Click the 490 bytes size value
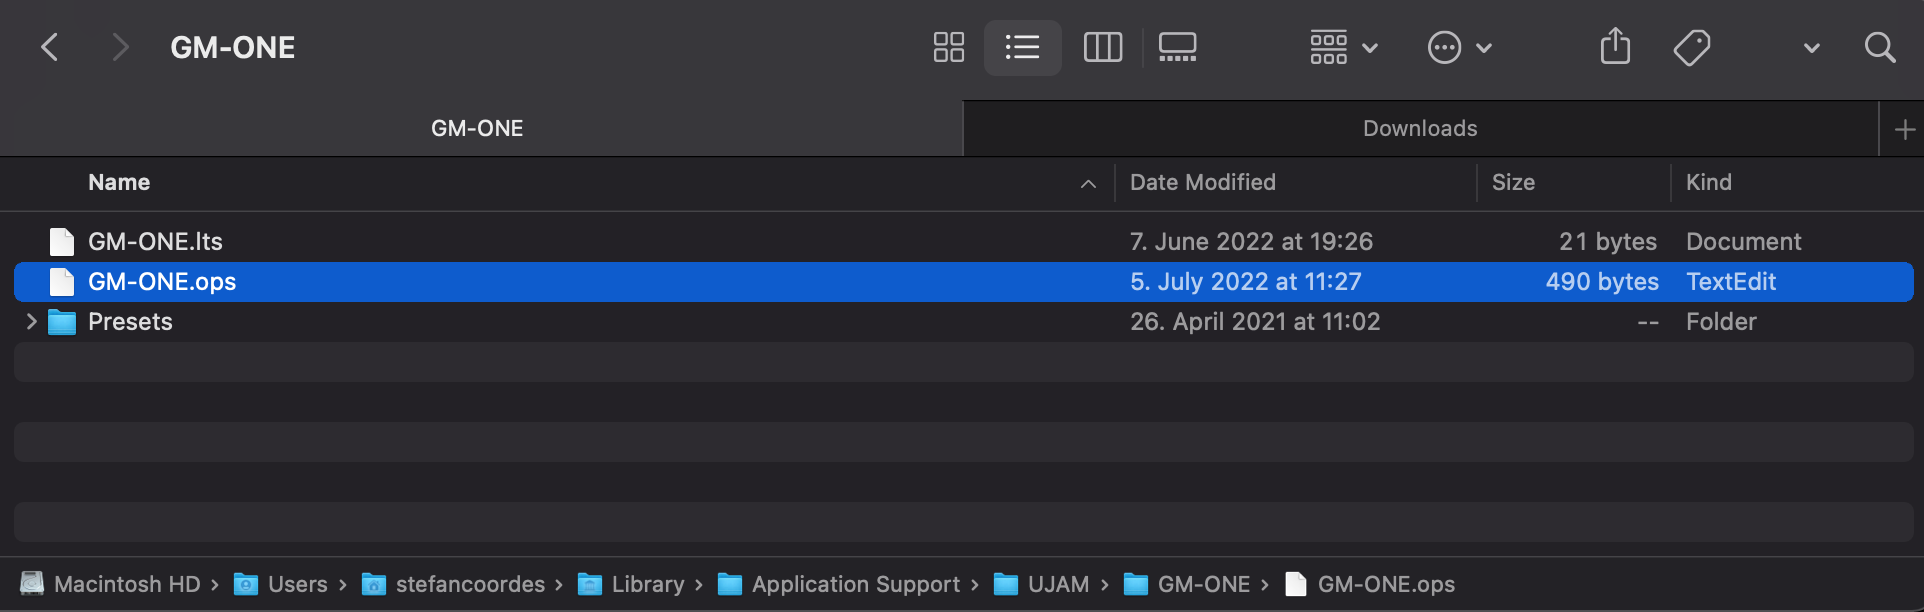This screenshot has width=1924, height=612. click(x=1602, y=281)
